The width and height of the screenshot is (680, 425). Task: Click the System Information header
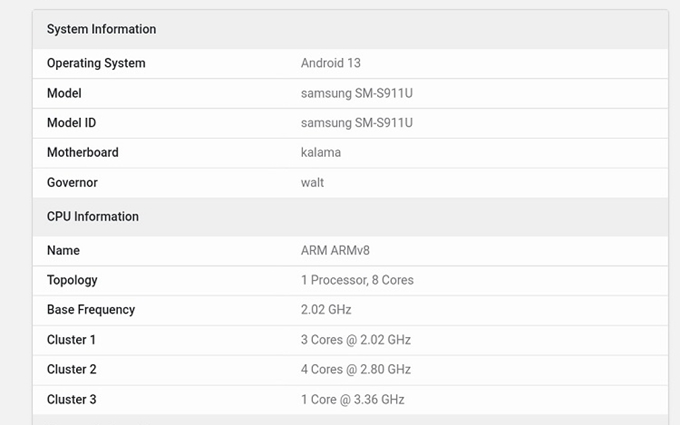tap(101, 30)
